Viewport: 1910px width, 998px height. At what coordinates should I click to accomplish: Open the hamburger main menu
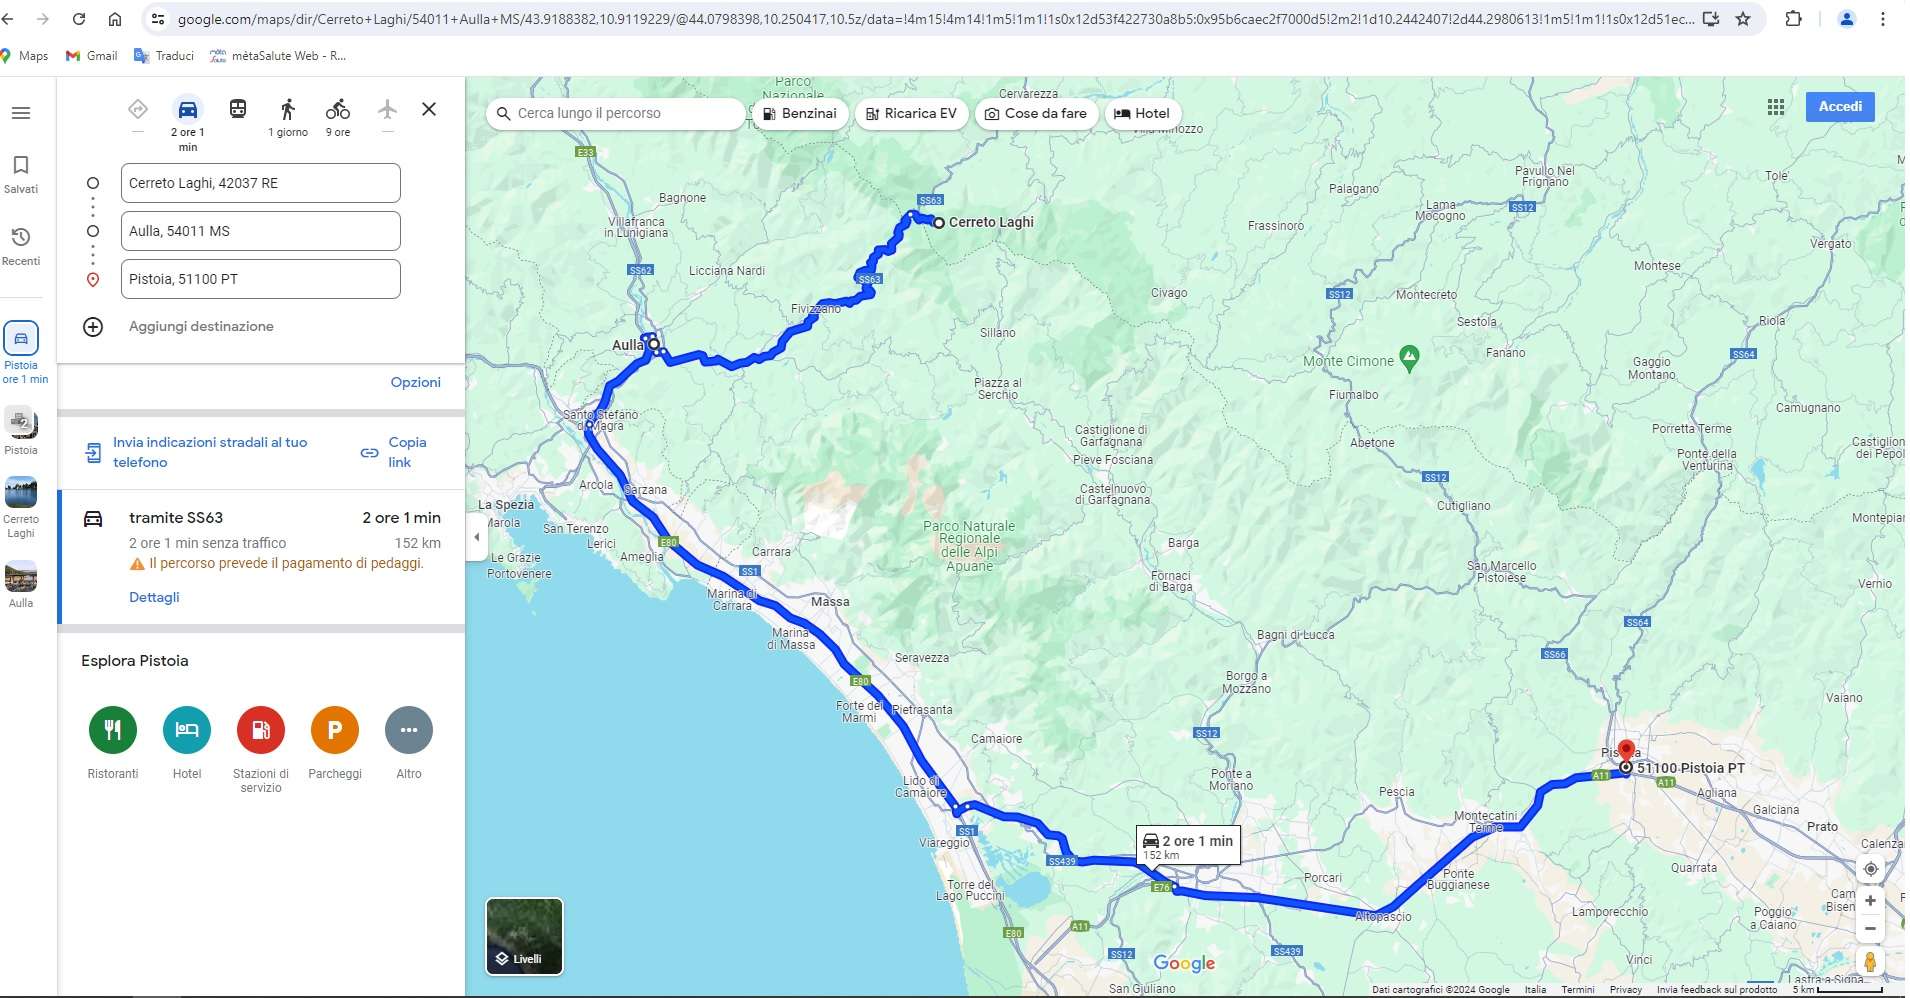pos(21,113)
